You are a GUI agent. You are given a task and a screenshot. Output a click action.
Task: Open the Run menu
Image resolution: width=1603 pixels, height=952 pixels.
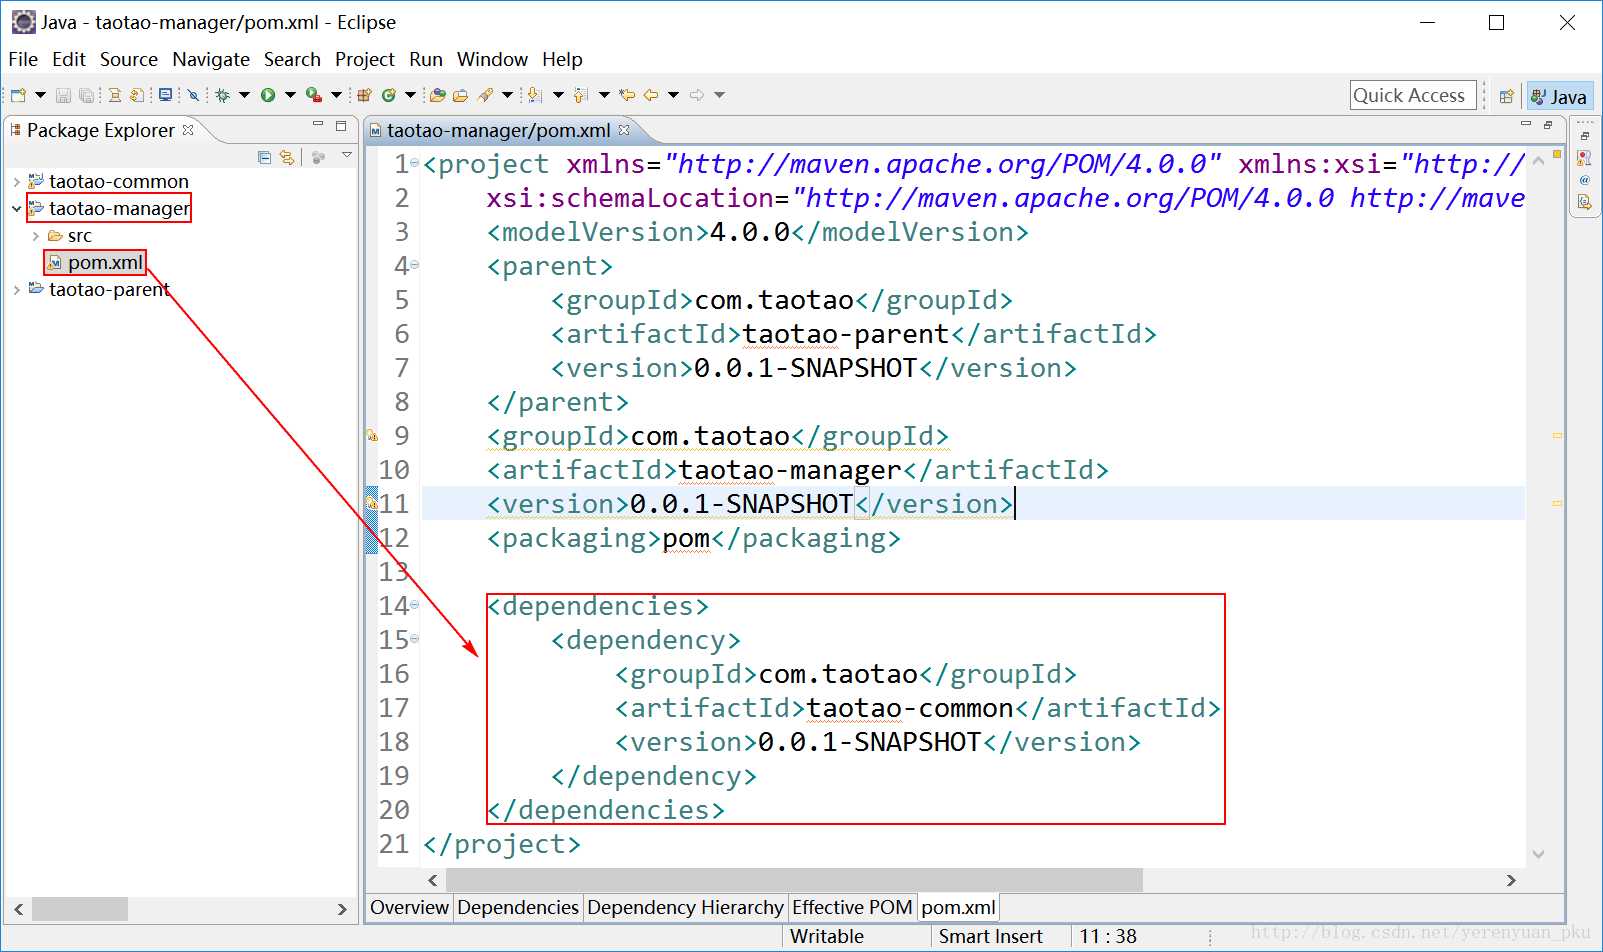[x=426, y=59]
